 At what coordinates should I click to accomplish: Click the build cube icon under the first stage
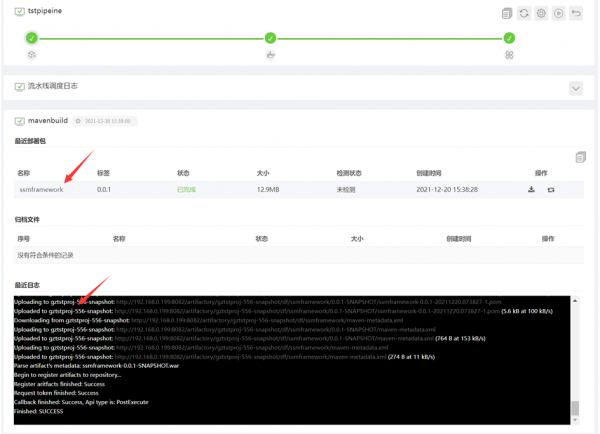coord(32,55)
